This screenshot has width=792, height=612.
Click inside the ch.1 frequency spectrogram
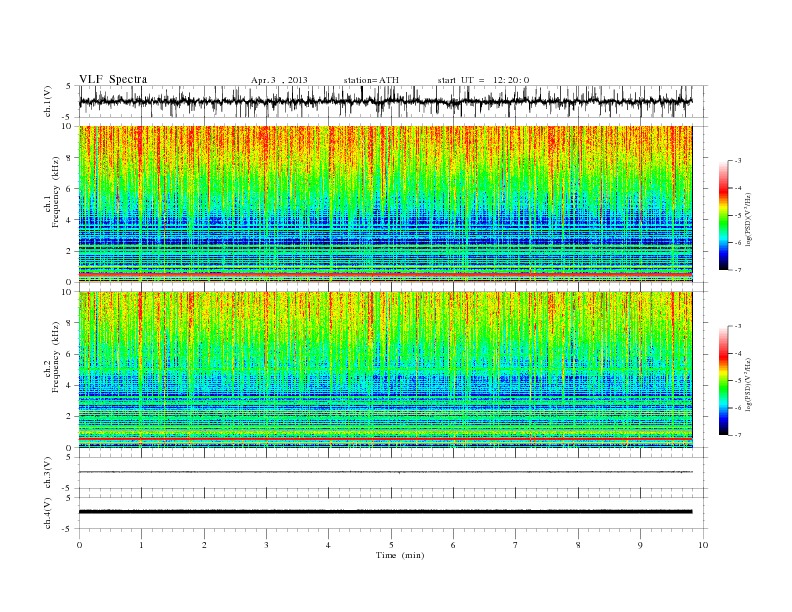(x=385, y=204)
